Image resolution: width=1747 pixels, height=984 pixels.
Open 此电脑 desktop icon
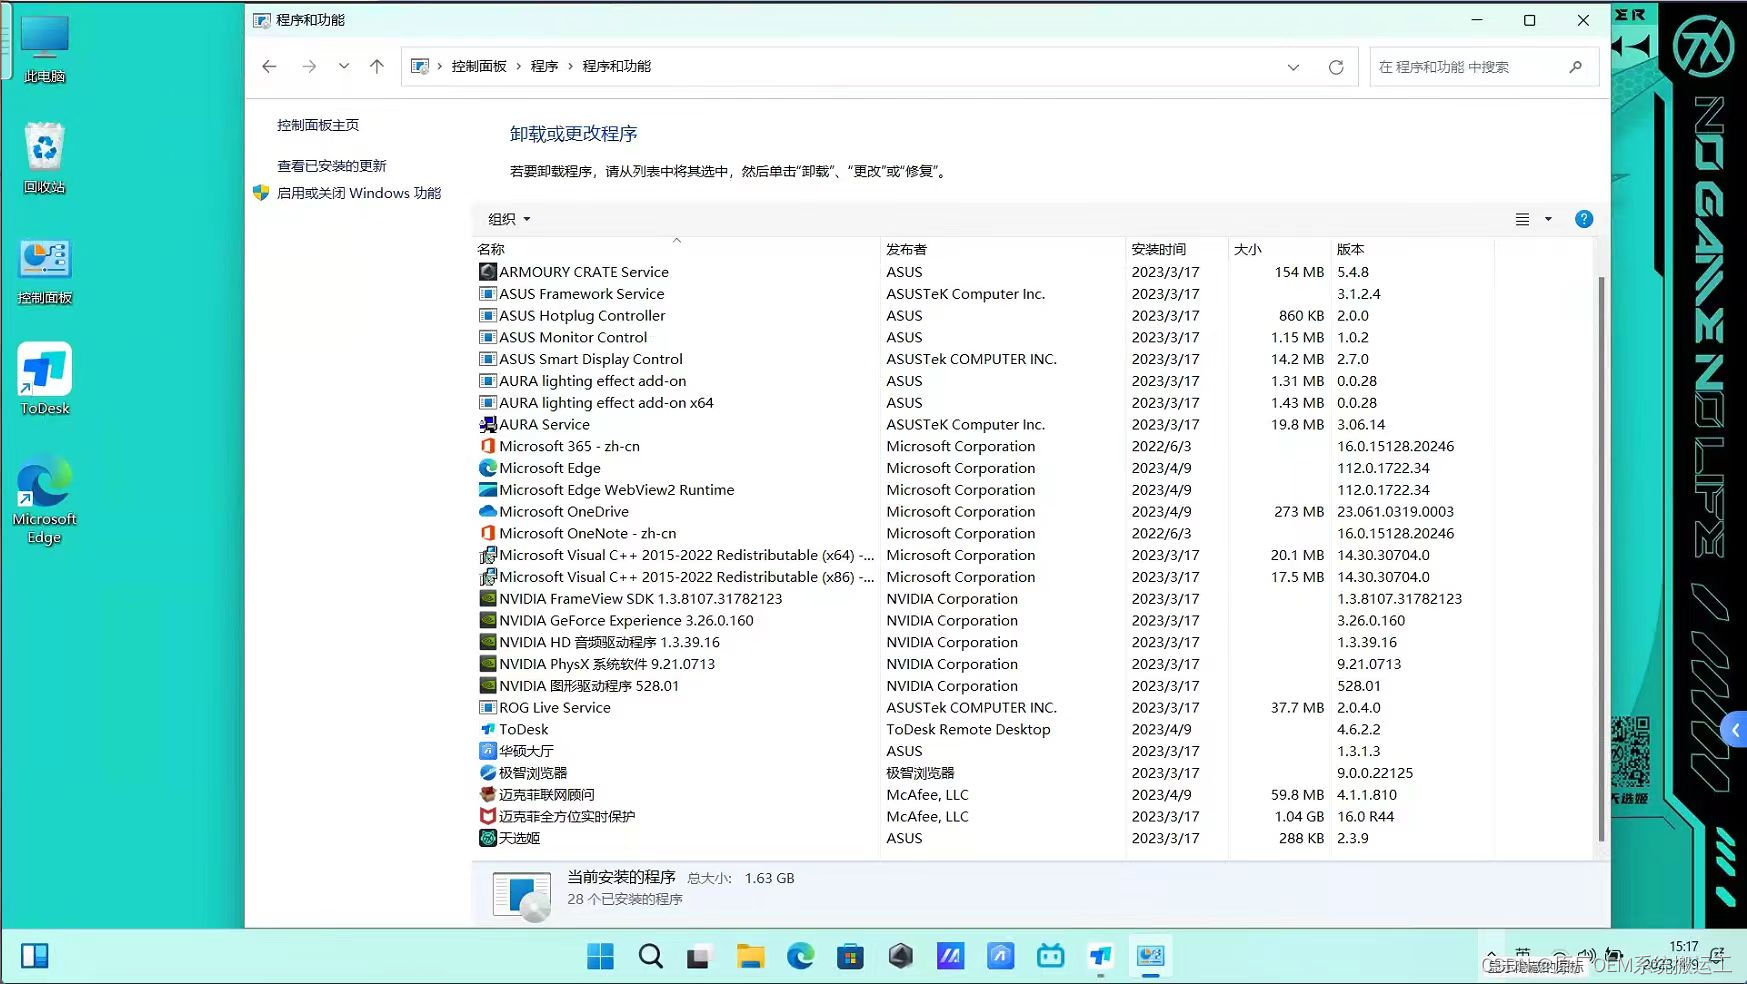[45, 49]
